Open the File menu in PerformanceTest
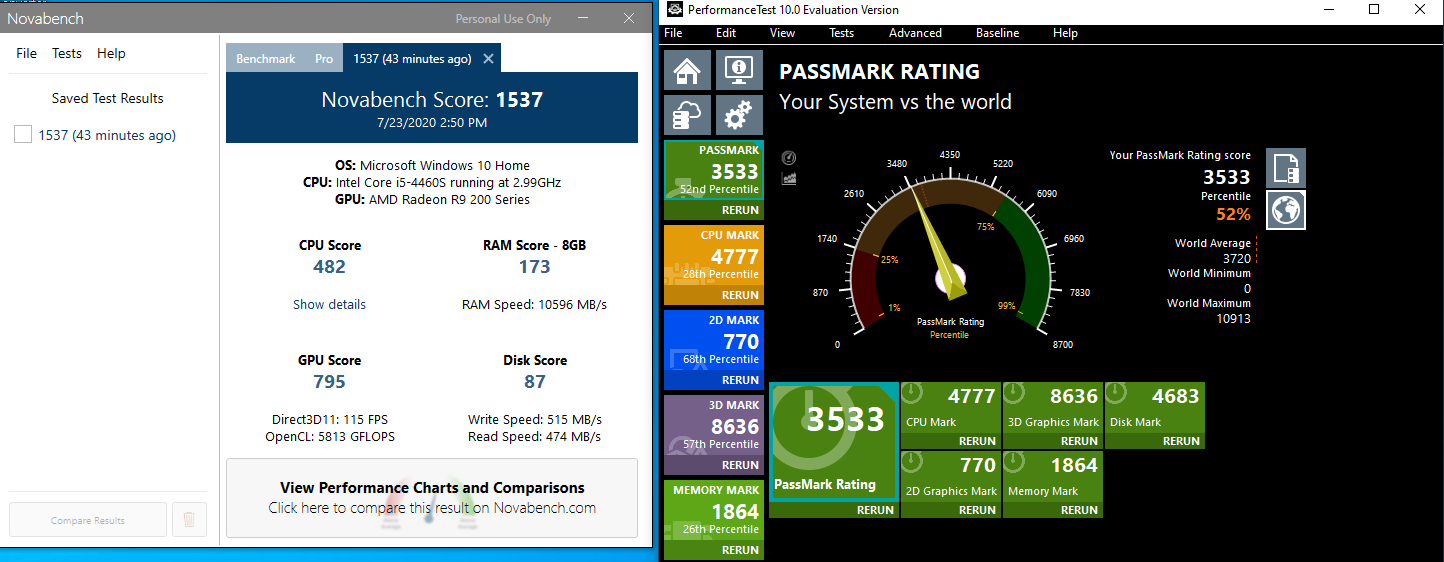Screen dimensions: 1444x562 coord(673,33)
